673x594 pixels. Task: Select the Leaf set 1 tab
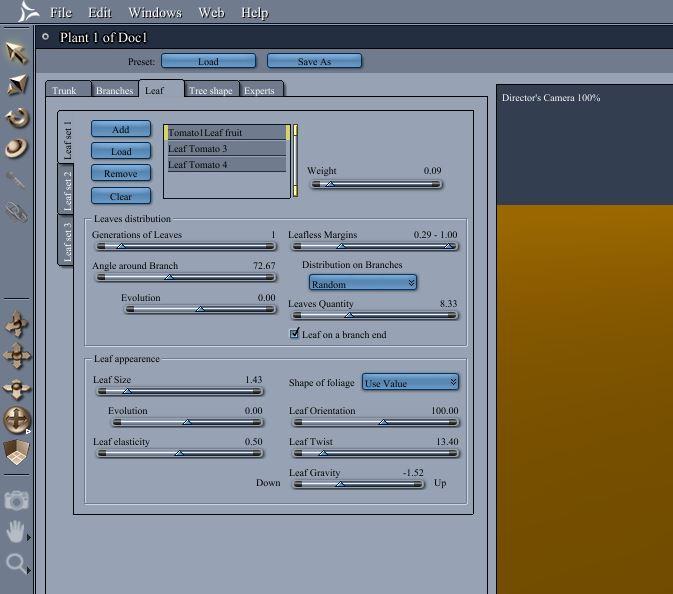point(66,138)
